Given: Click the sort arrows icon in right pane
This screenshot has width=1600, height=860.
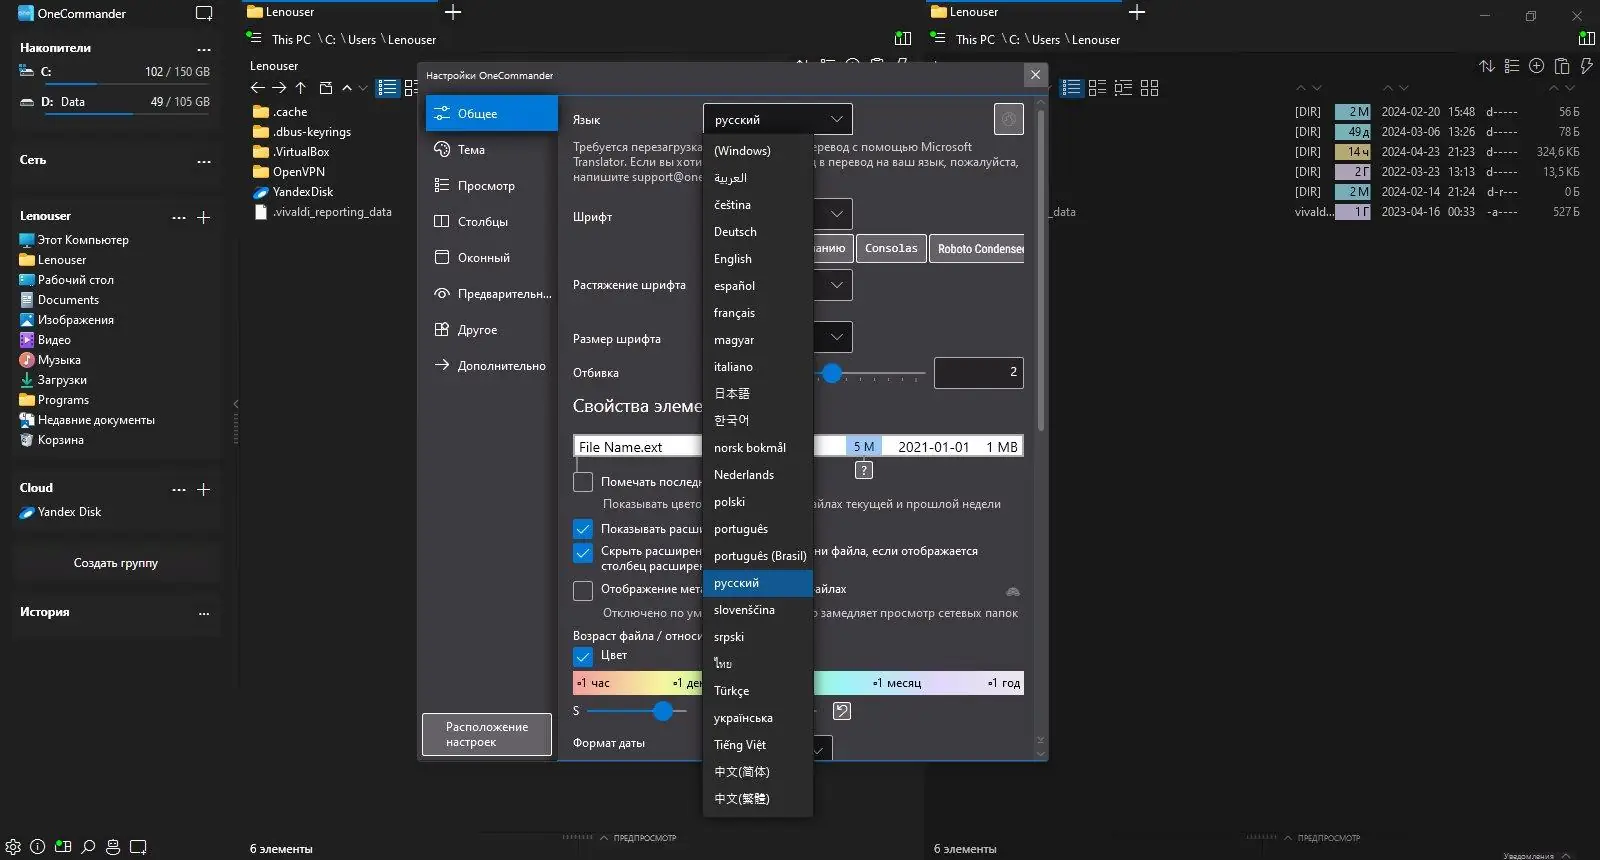Looking at the screenshot, I should (1487, 66).
